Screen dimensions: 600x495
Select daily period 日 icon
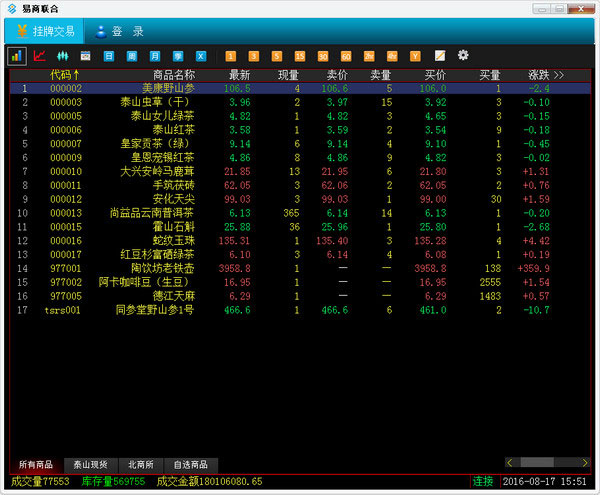[109, 56]
